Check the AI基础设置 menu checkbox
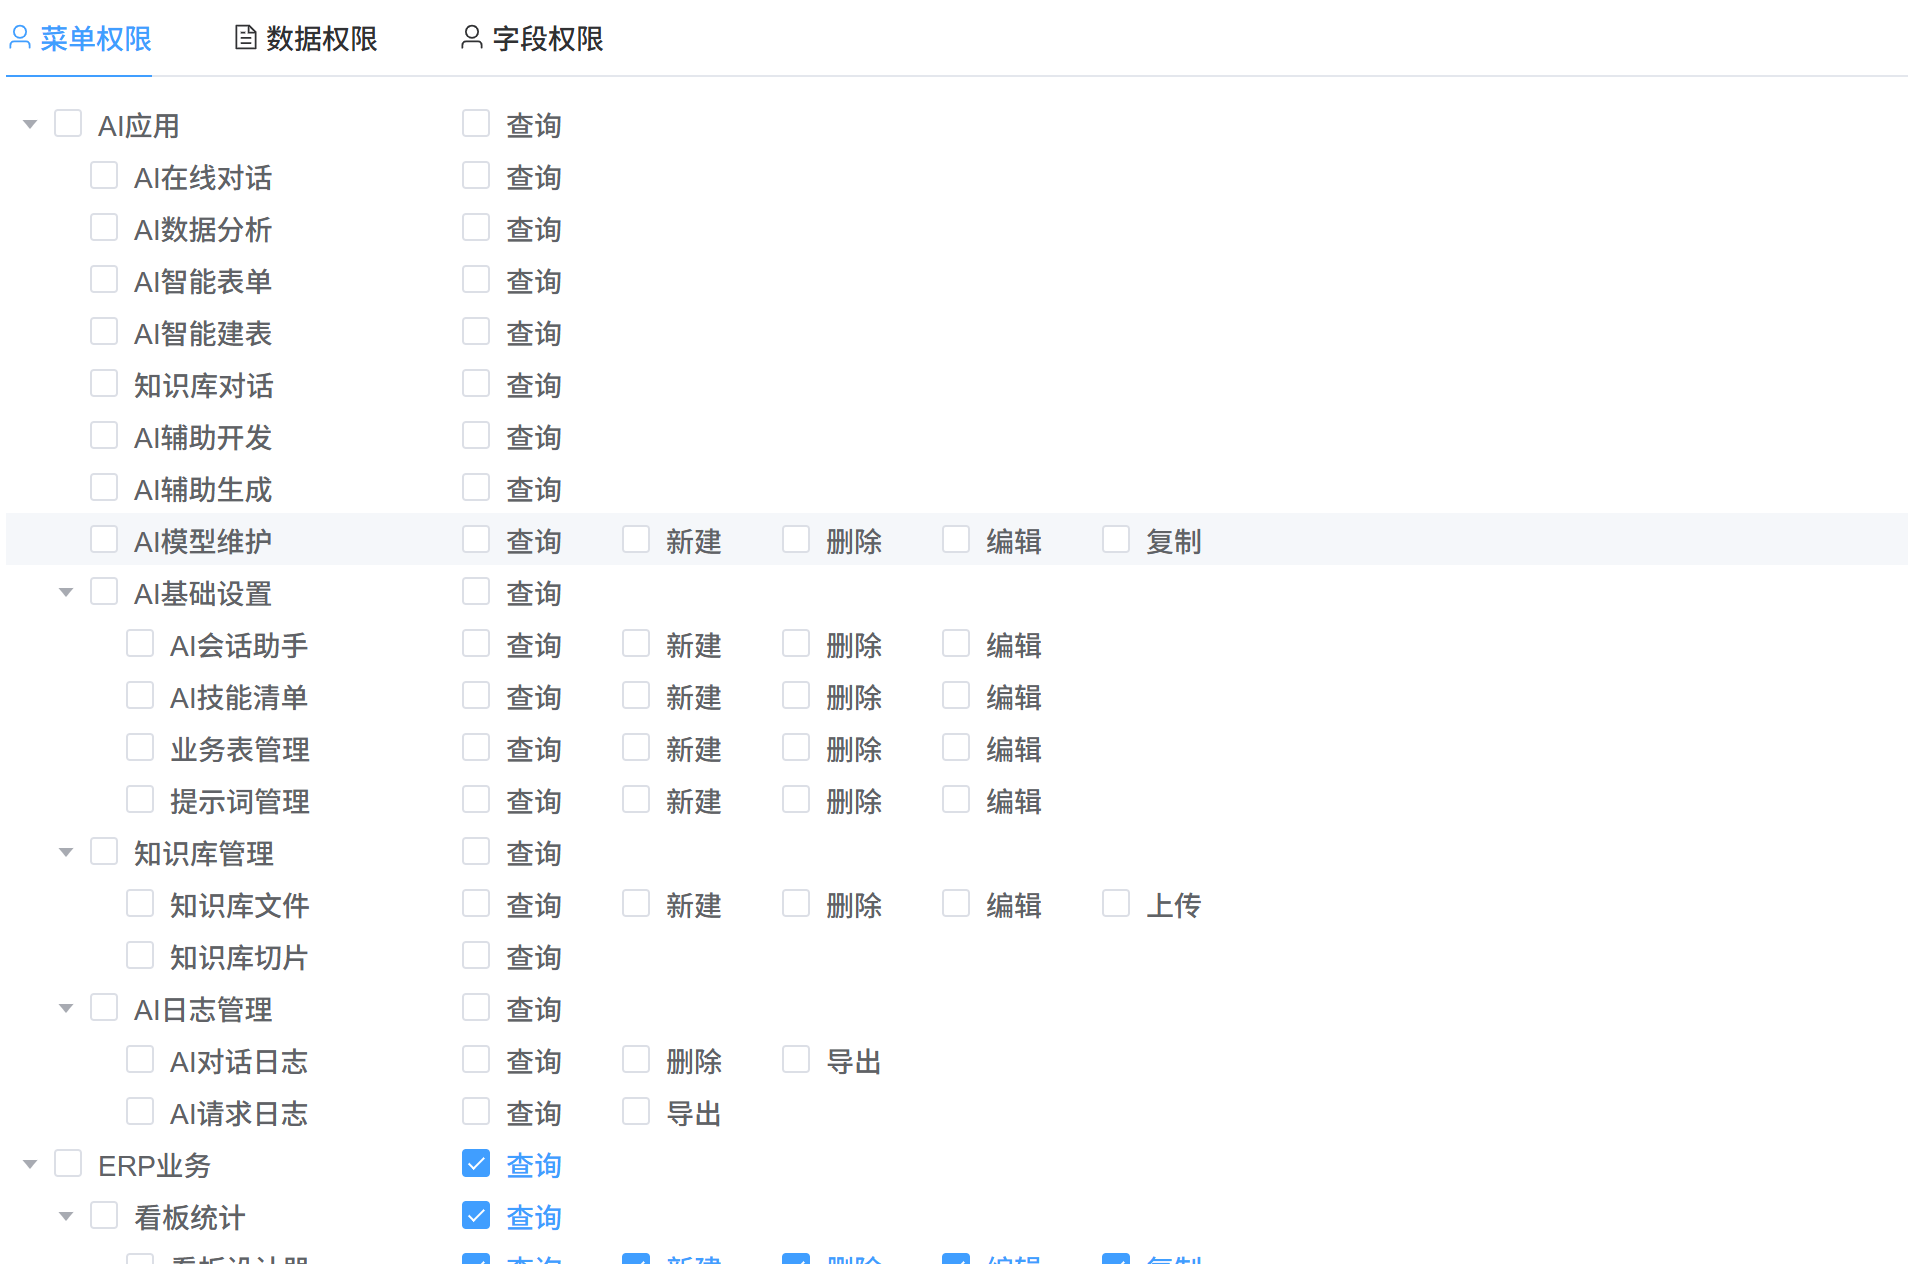The height and width of the screenshot is (1264, 1908). (104, 592)
